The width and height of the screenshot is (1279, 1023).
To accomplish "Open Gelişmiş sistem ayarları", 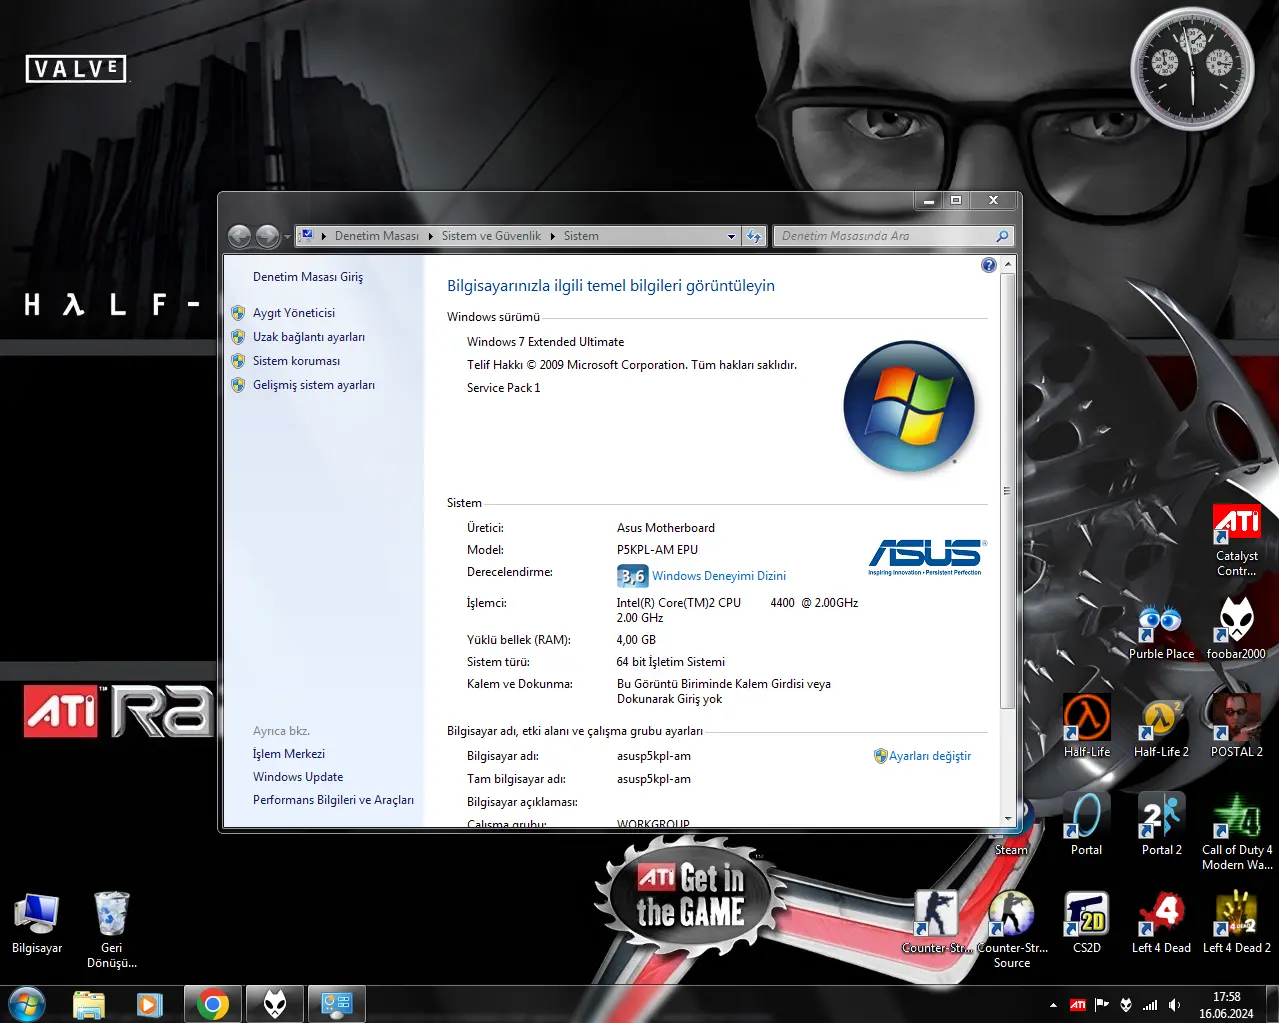I will click(x=314, y=385).
